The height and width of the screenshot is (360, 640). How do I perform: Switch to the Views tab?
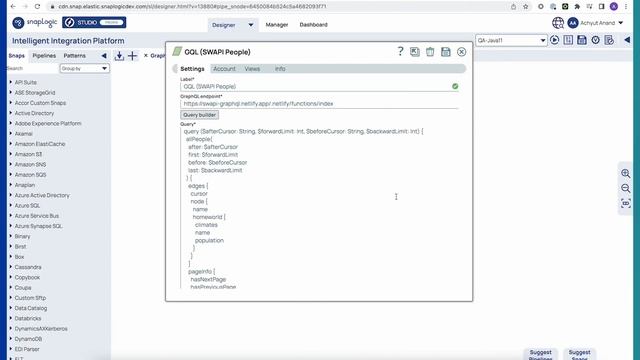252,69
